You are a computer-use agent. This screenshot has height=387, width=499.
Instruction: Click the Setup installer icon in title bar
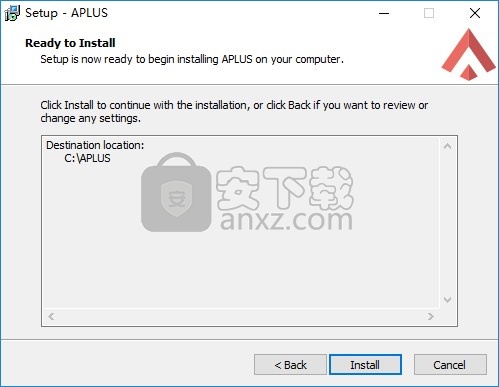click(12, 13)
